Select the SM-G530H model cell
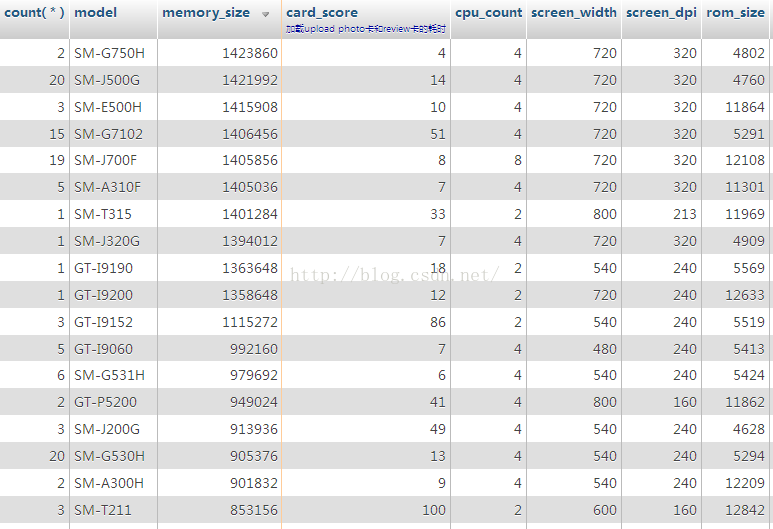 [x=109, y=456]
